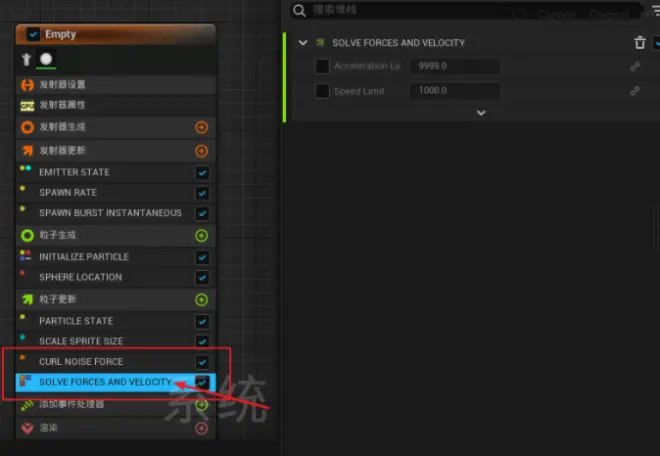The height and width of the screenshot is (456, 660).
Task: Click the emitter sprite thumbnail circle
Action: pos(46,59)
